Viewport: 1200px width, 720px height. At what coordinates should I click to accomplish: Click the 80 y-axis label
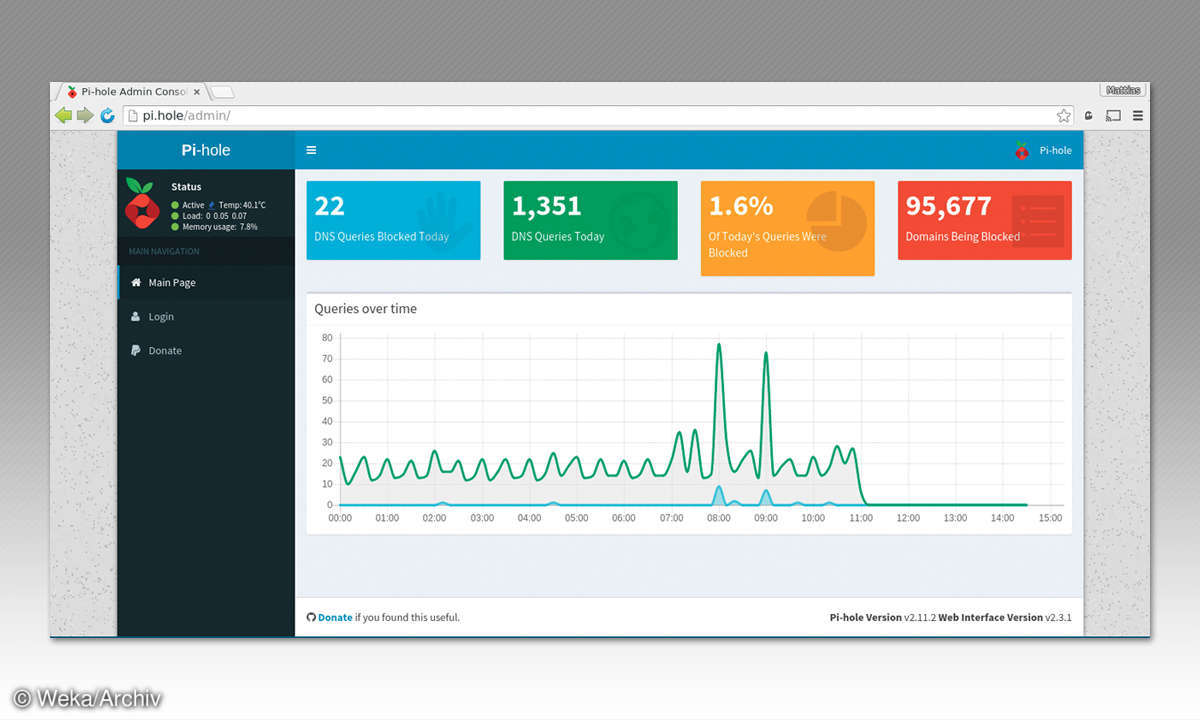[x=327, y=338]
